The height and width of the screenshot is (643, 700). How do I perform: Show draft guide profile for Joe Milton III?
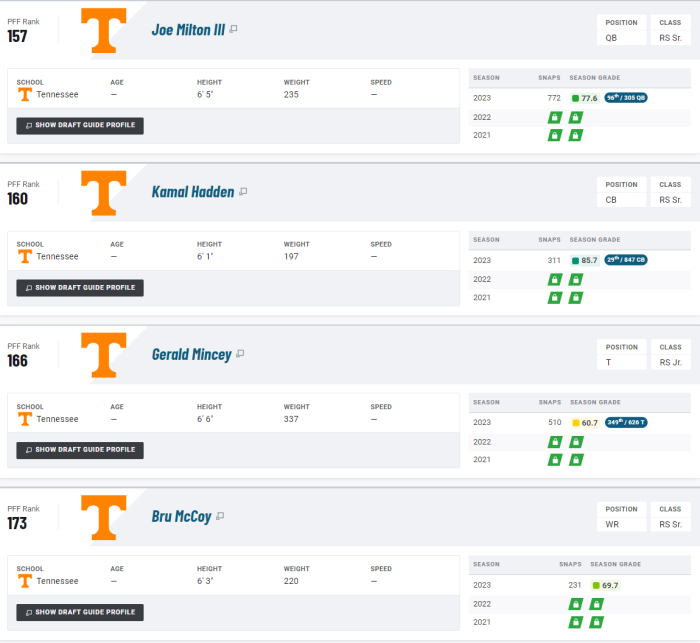(80, 126)
